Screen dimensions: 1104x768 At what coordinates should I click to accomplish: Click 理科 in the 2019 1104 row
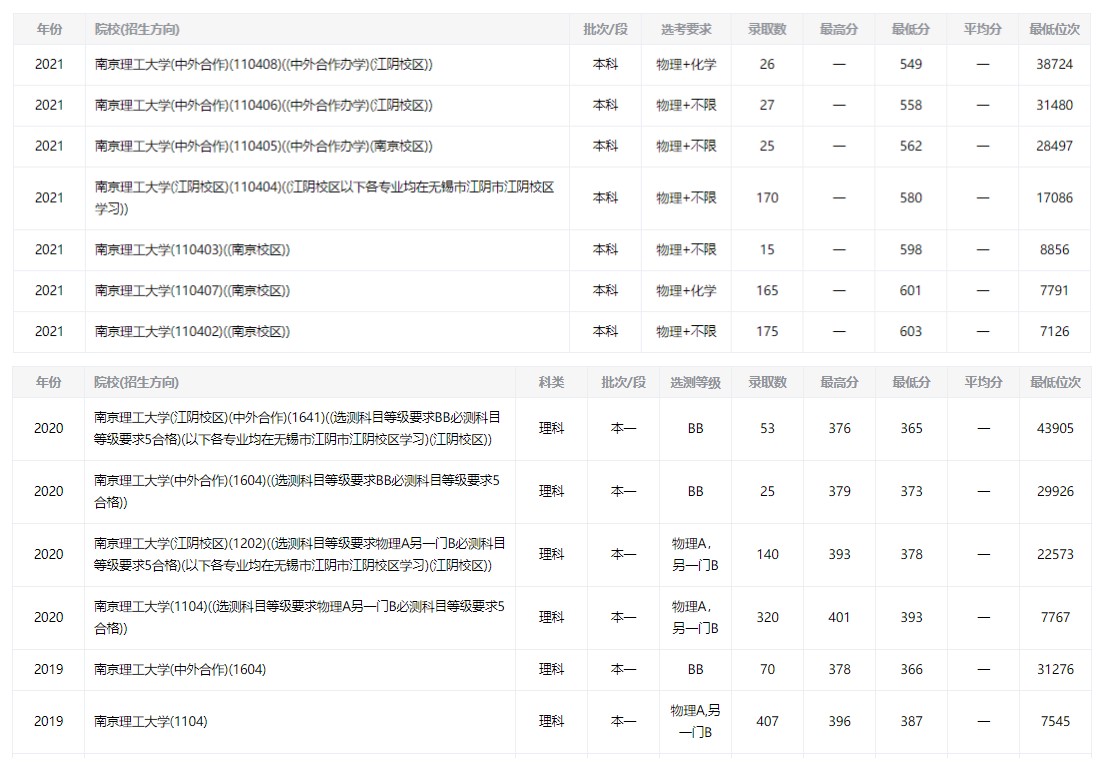(551, 722)
